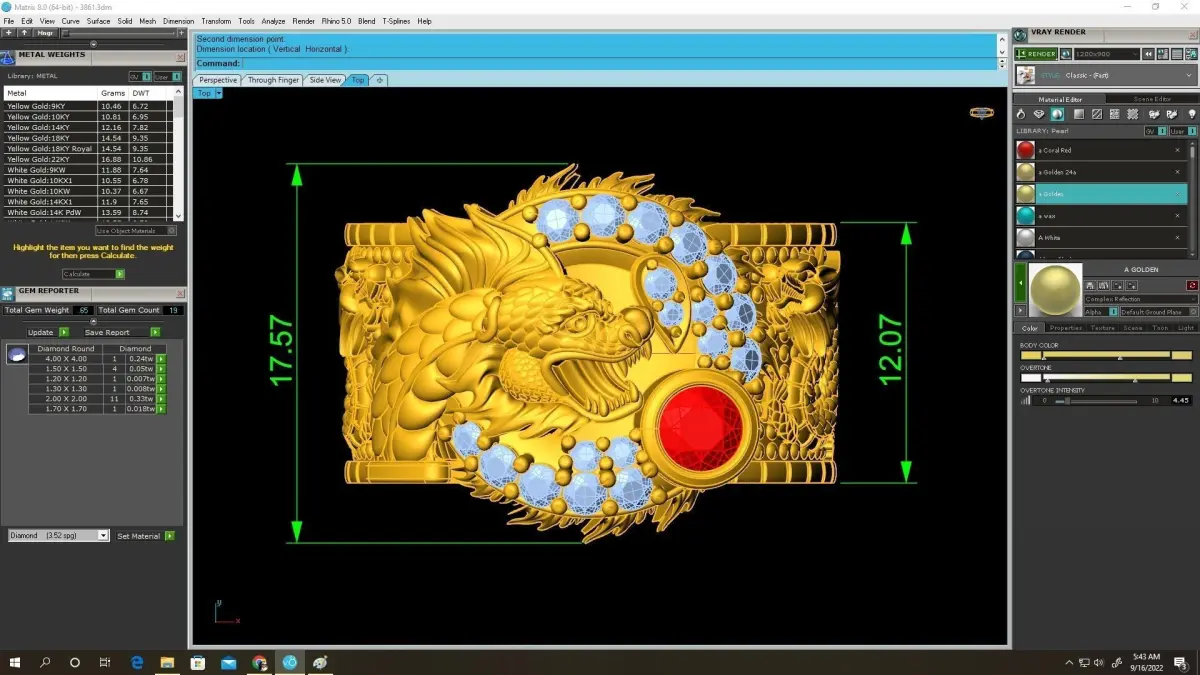Select the flame material category icon
The height and width of the screenshot is (675, 1200).
(1021, 115)
